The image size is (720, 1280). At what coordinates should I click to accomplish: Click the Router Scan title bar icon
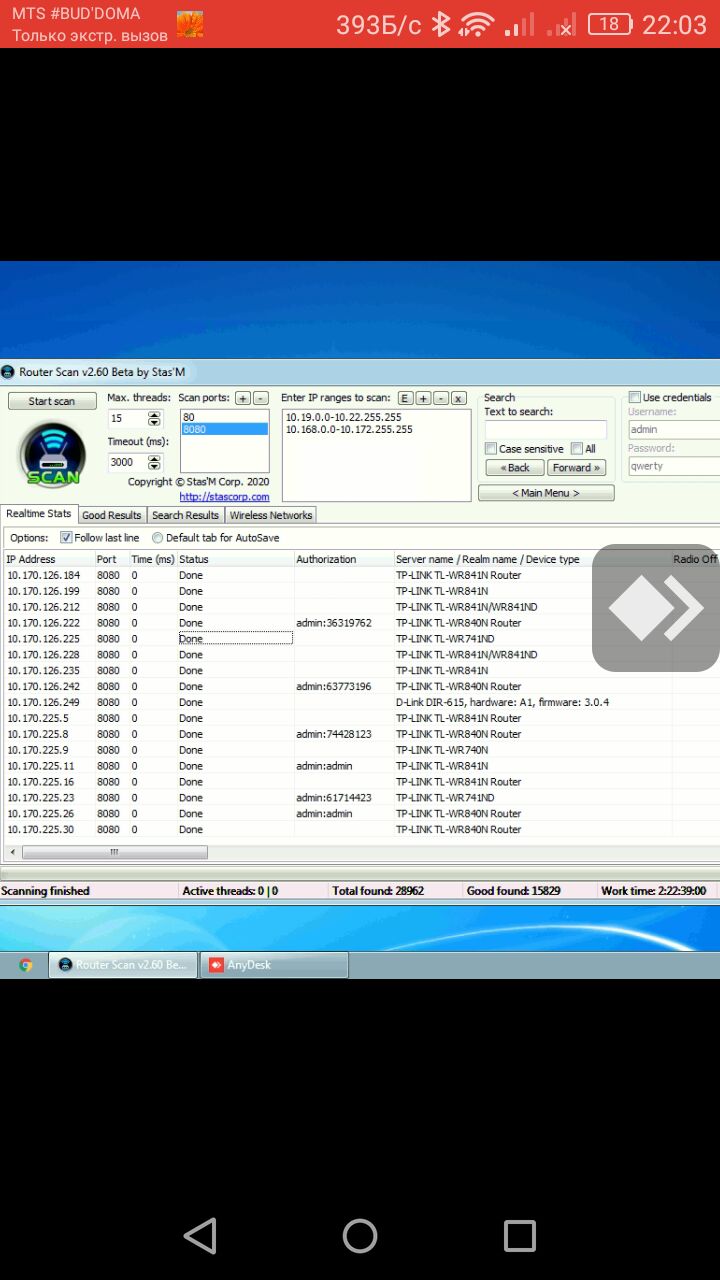pos(8,372)
